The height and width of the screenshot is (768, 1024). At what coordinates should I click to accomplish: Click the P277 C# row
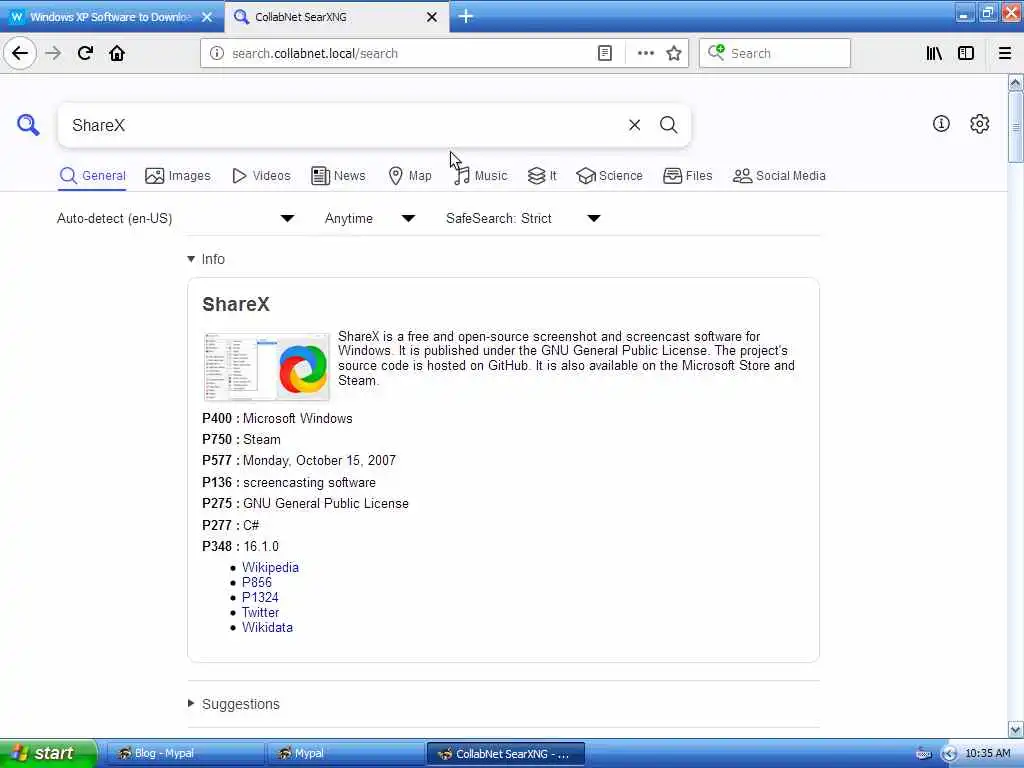click(231, 525)
